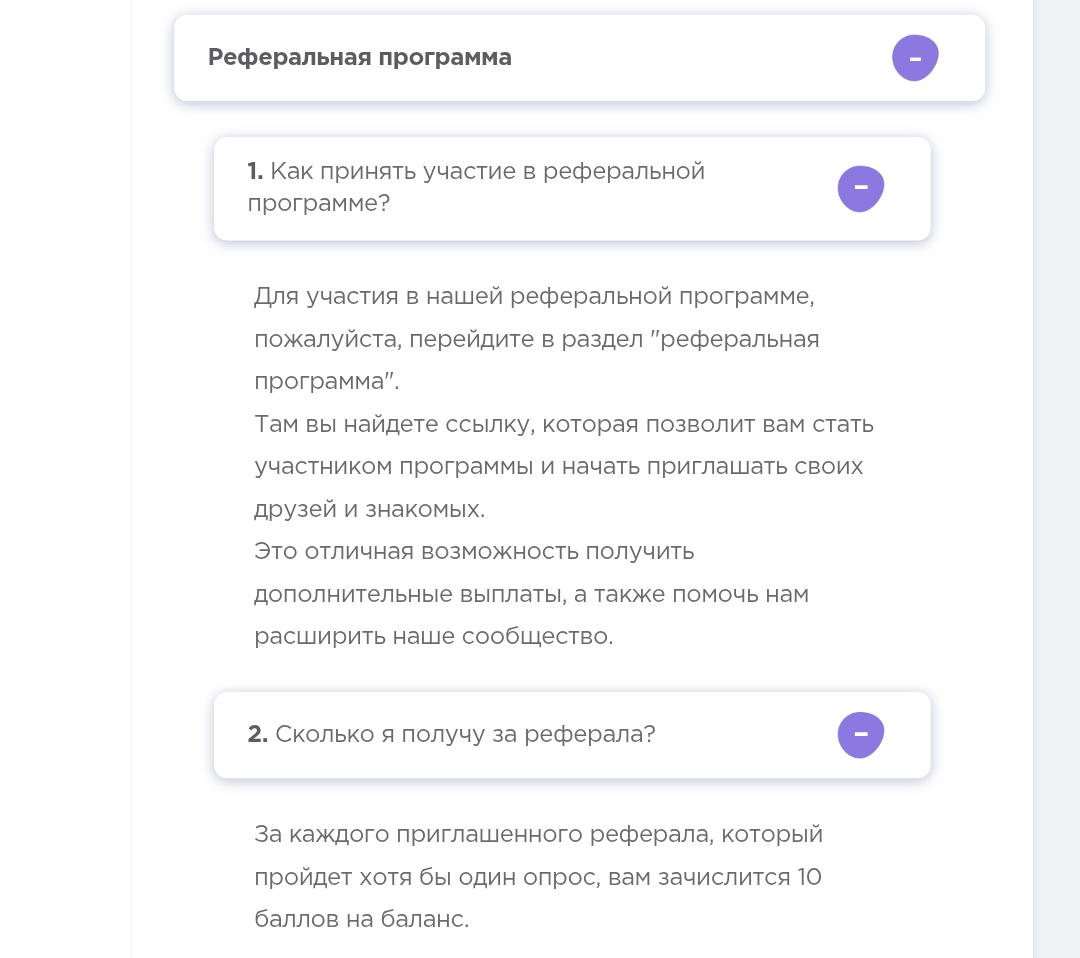Viewport: 1080px width, 958px height.
Task: Collapse the Реферальная программа section minus icon
Action: (x=915, y=58)
